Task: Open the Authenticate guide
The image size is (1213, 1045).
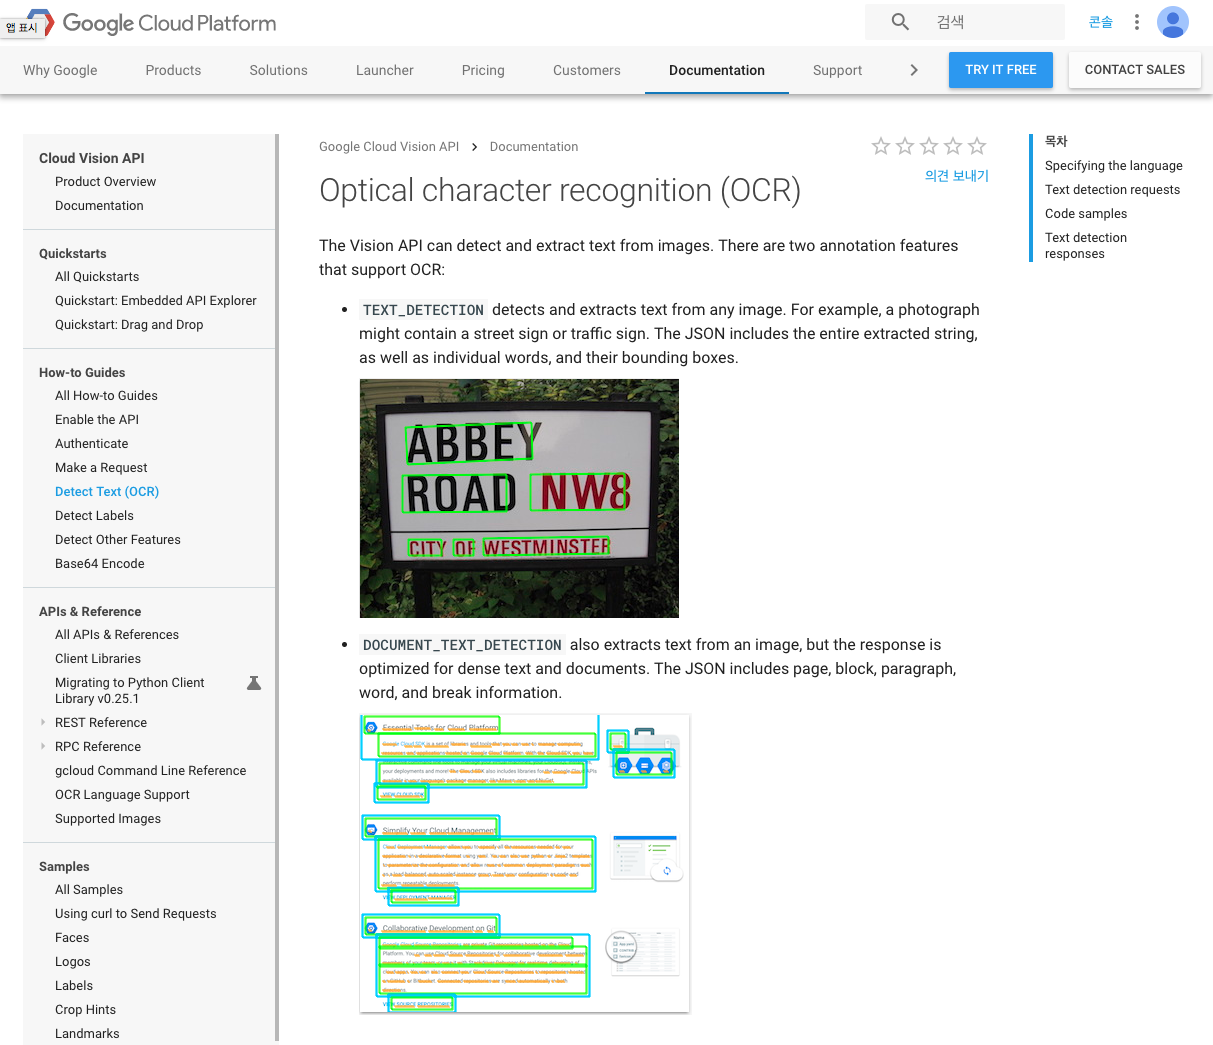Action: tap(92, 444)
